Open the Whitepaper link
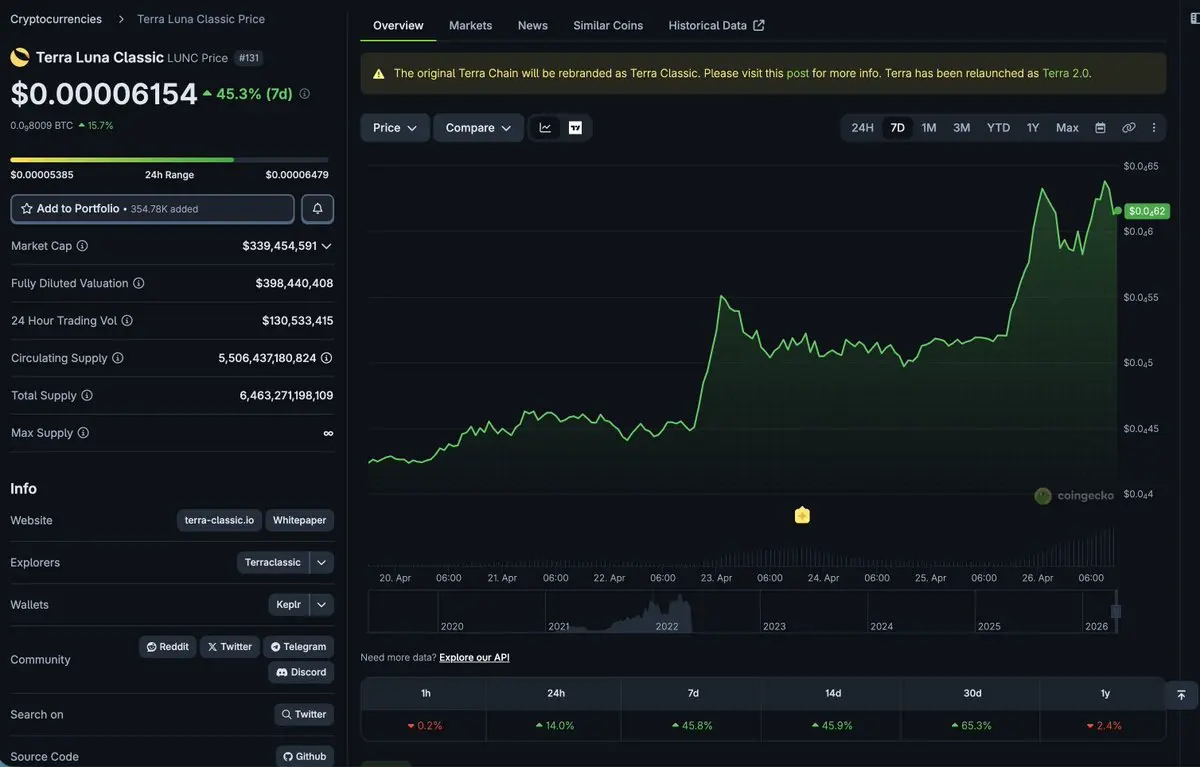Viewport: 1200px width, 767px height. (x=300, y=521)
